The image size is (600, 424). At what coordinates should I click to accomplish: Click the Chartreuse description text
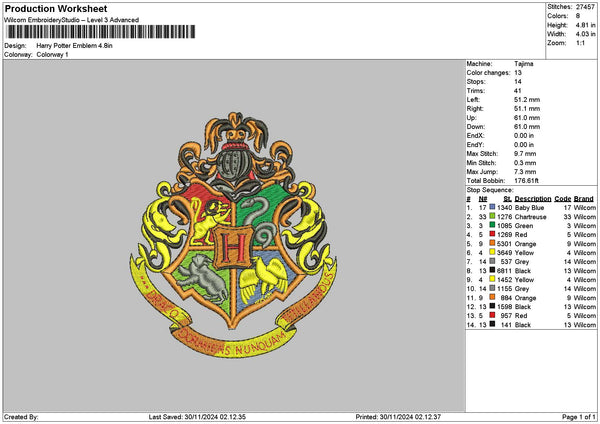(x=530, y=217)
